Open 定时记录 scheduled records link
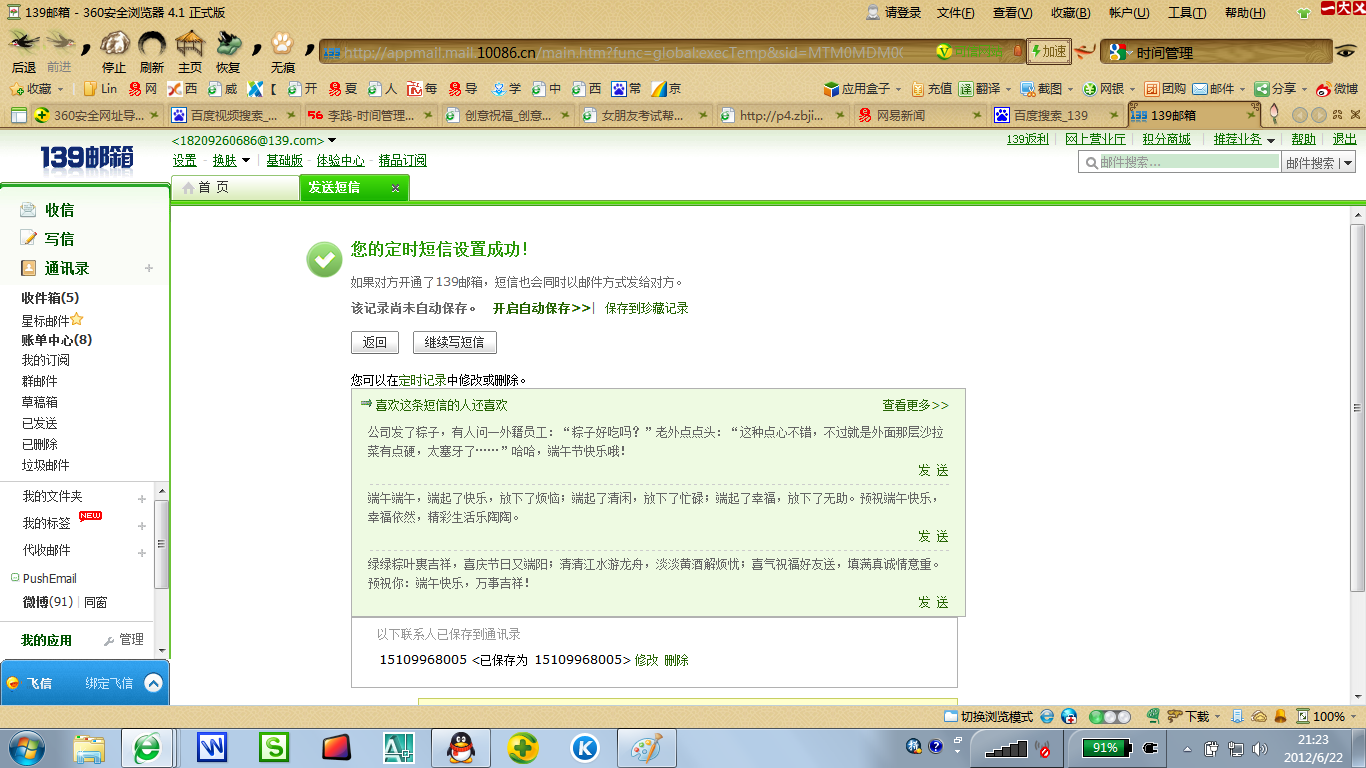Viewport: 1366px width, 768px height. [x=422, y=380]
